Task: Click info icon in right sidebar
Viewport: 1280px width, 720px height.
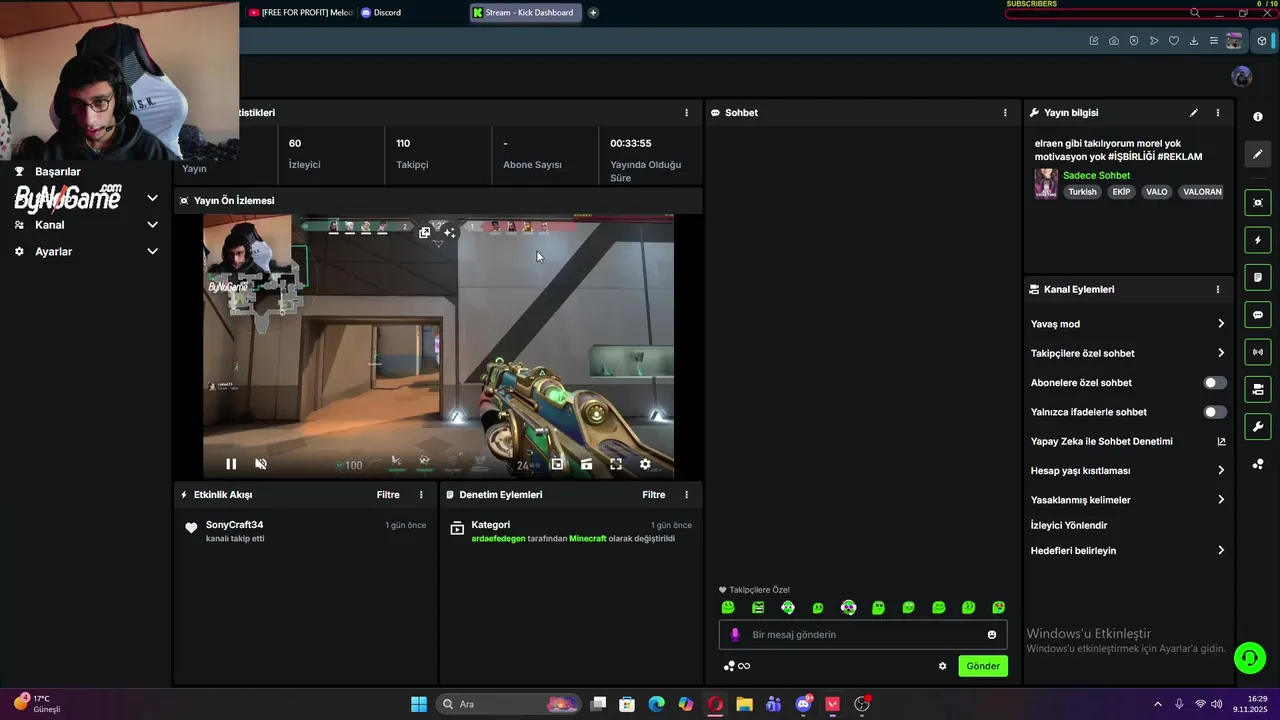Action: 1258,117
